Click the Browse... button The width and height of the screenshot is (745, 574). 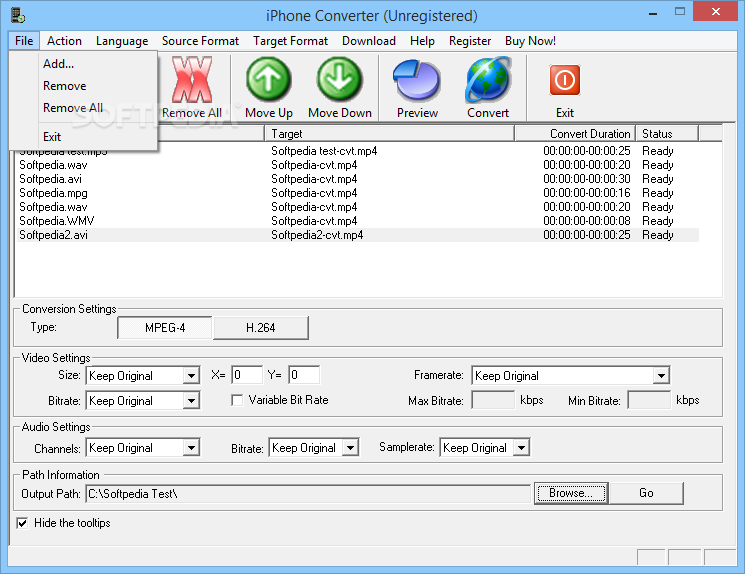pos(571,493)
